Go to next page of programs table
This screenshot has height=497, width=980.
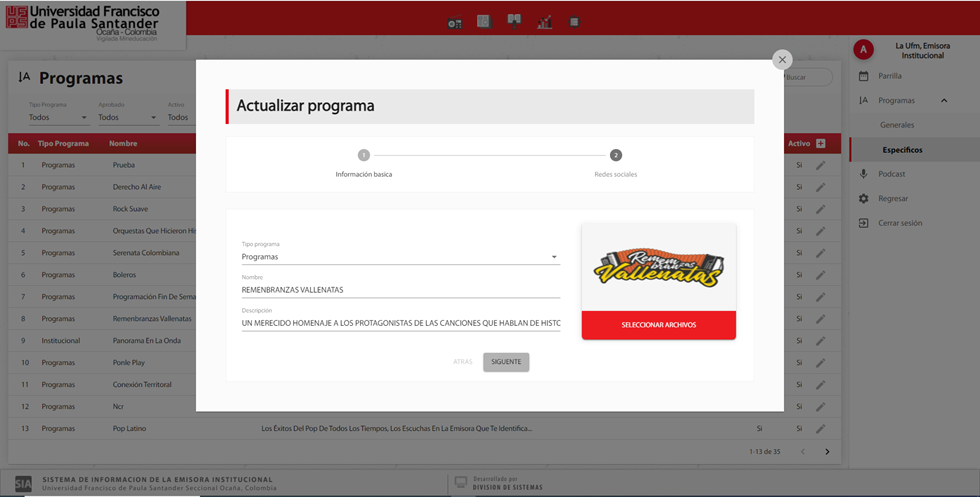click(827, 452)
